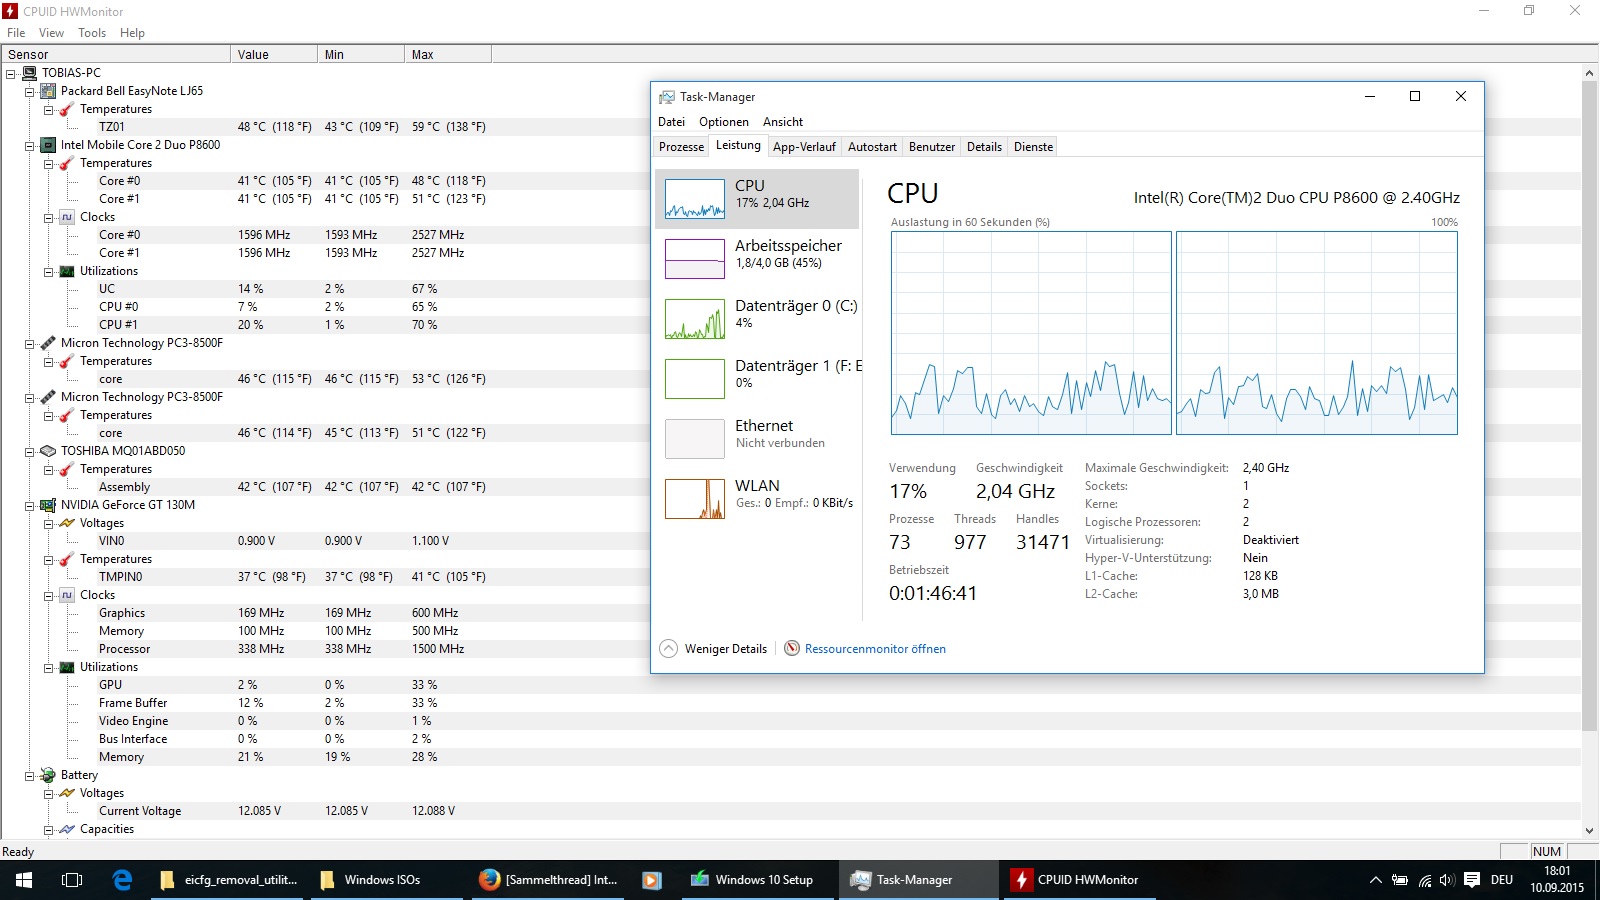
Task: Click the Packard Bell EasyNote LJ65 mainboard icon
Action: 48,91
